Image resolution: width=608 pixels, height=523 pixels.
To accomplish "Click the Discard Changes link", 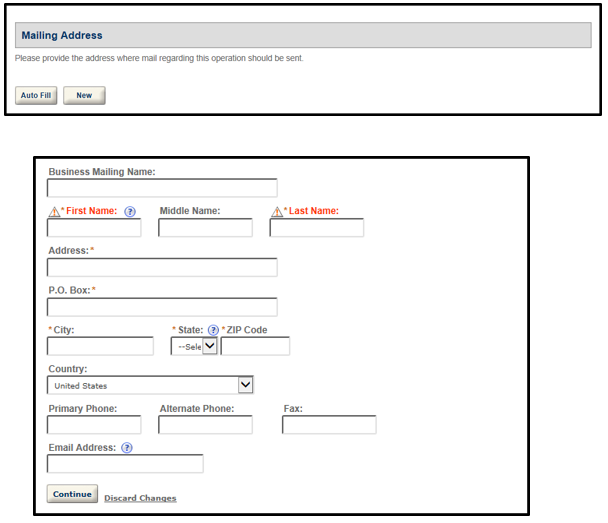I will pos(140,498).
